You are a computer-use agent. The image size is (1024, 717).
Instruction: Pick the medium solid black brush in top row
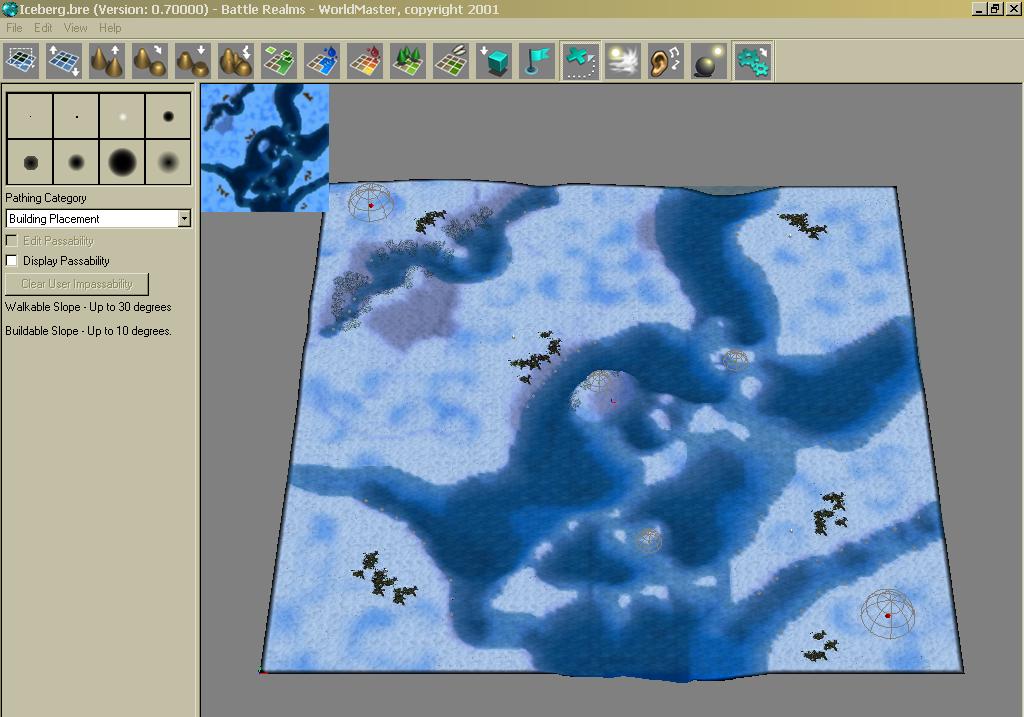(x=168, y=116)
